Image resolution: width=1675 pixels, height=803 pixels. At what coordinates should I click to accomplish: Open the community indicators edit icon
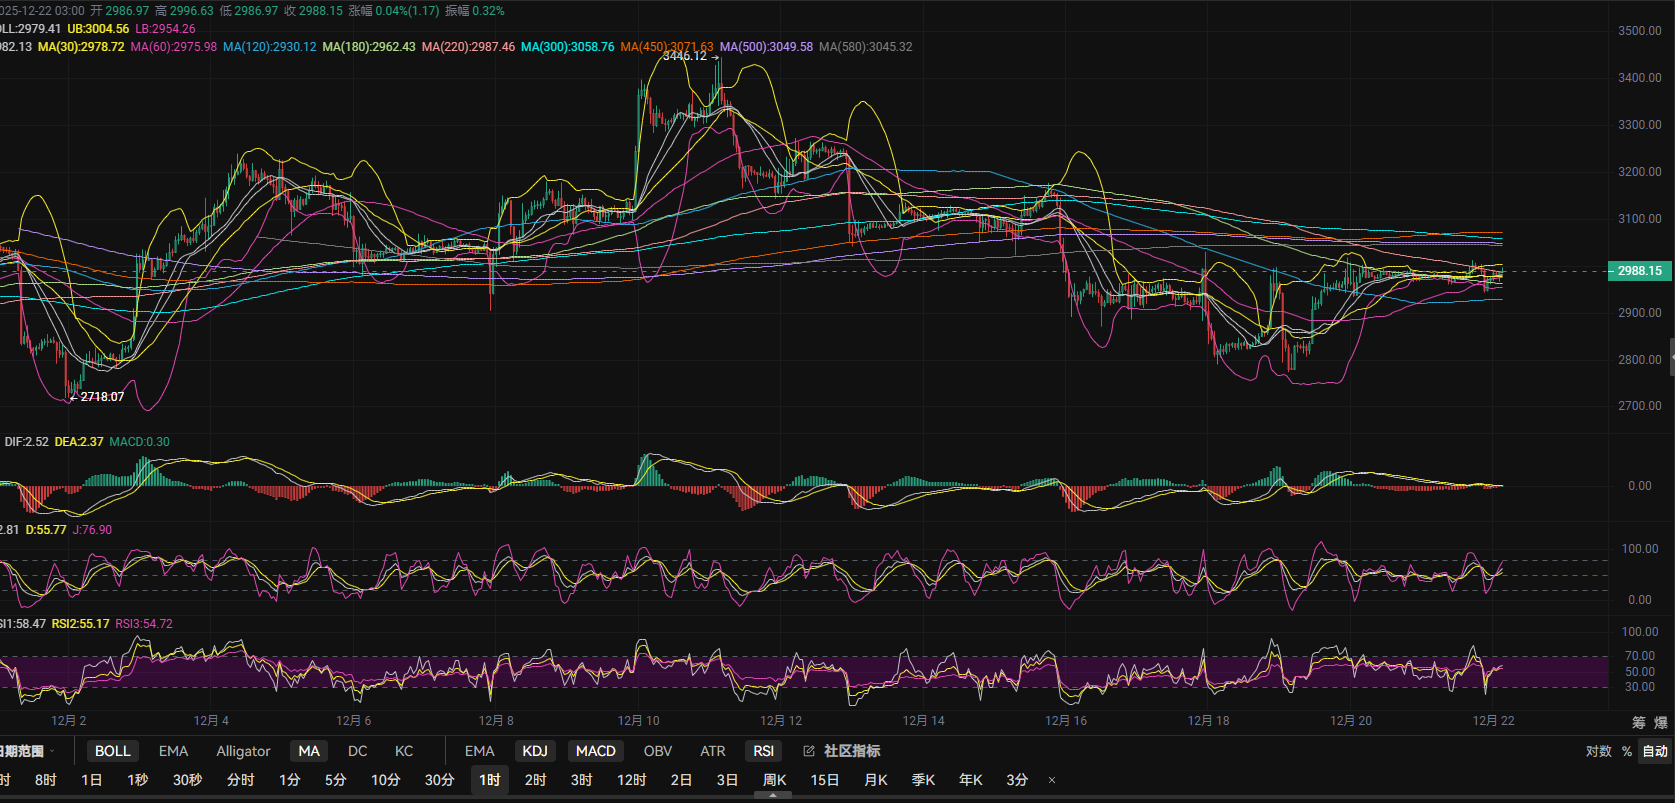[x=809, y=751]
